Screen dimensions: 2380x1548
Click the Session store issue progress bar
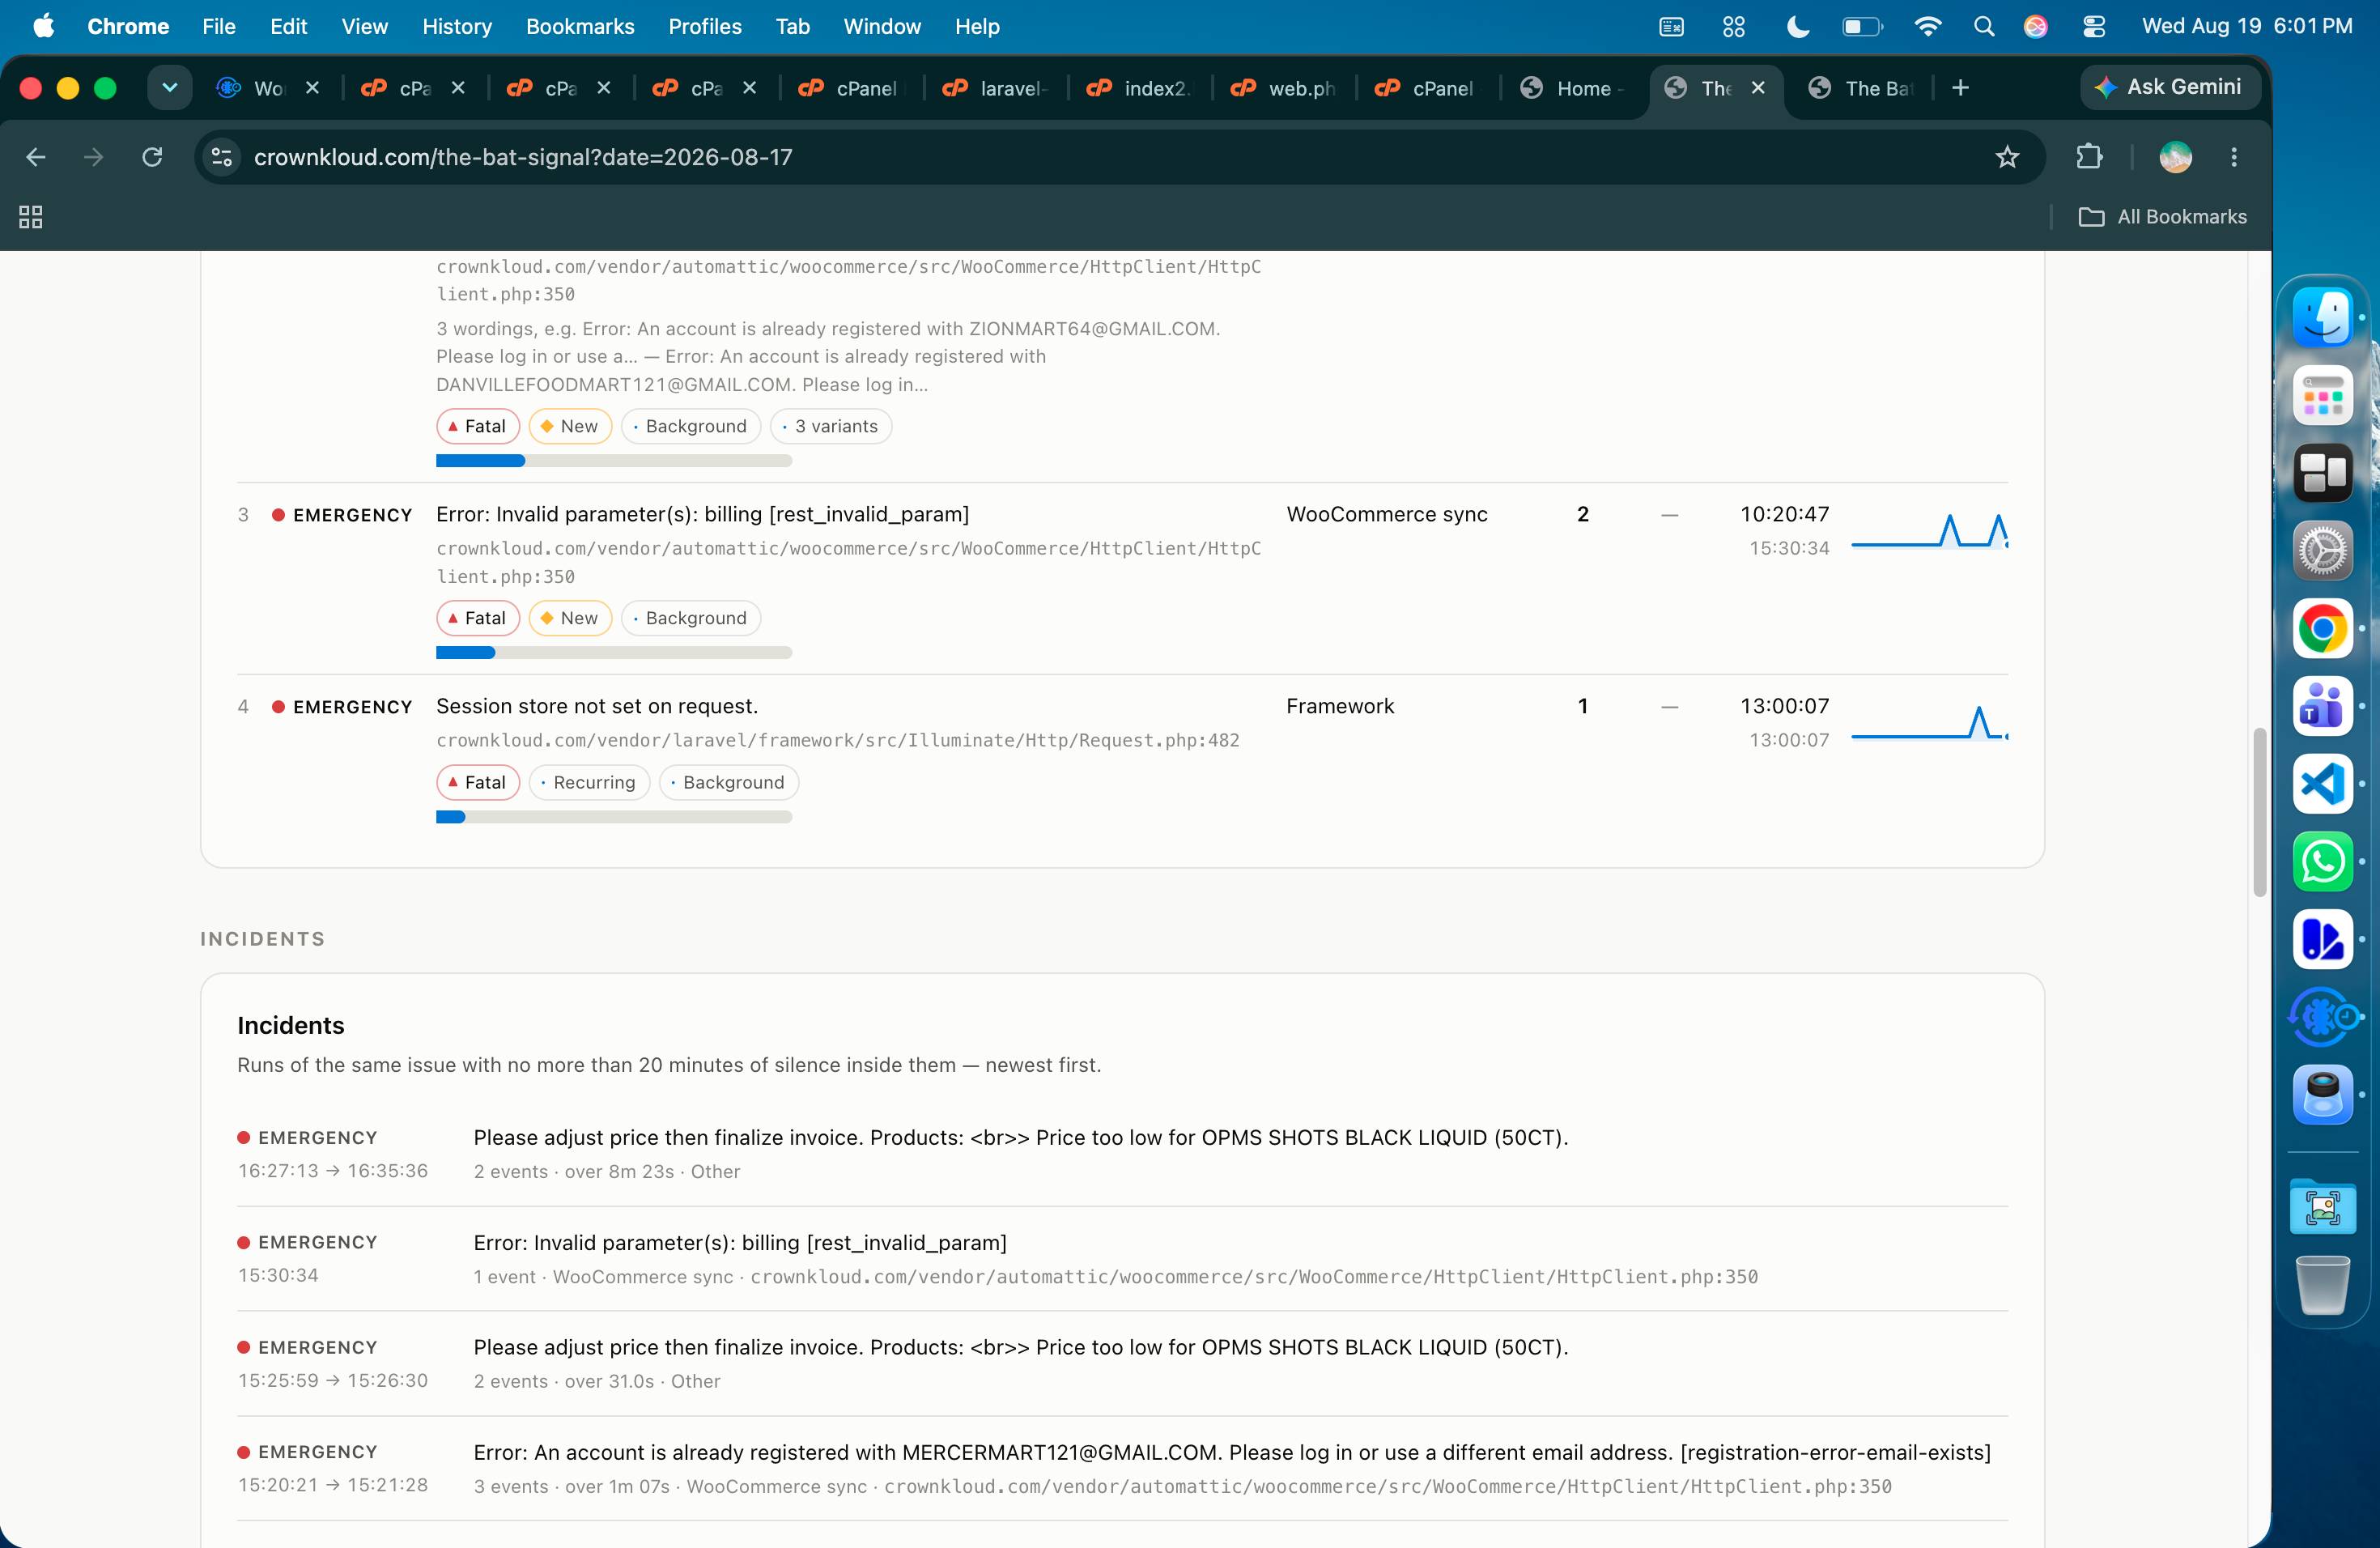[x=614, y=817]
